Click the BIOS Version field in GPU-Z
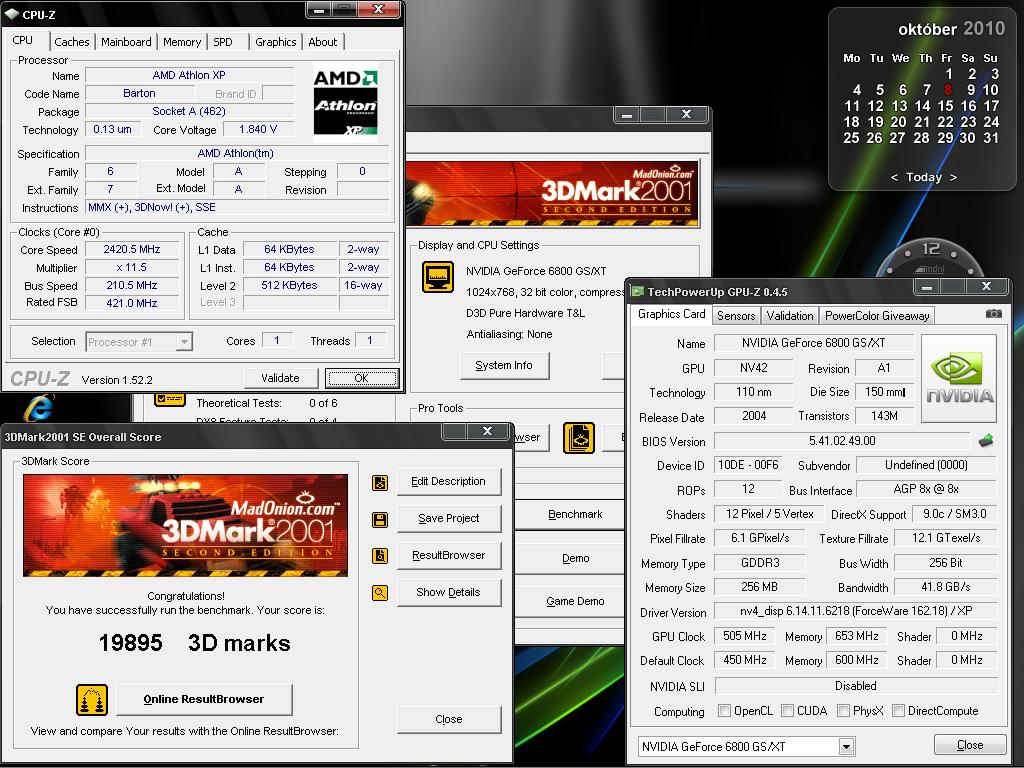This screenshot has height=768, width=1024. [x=842, y=441]
